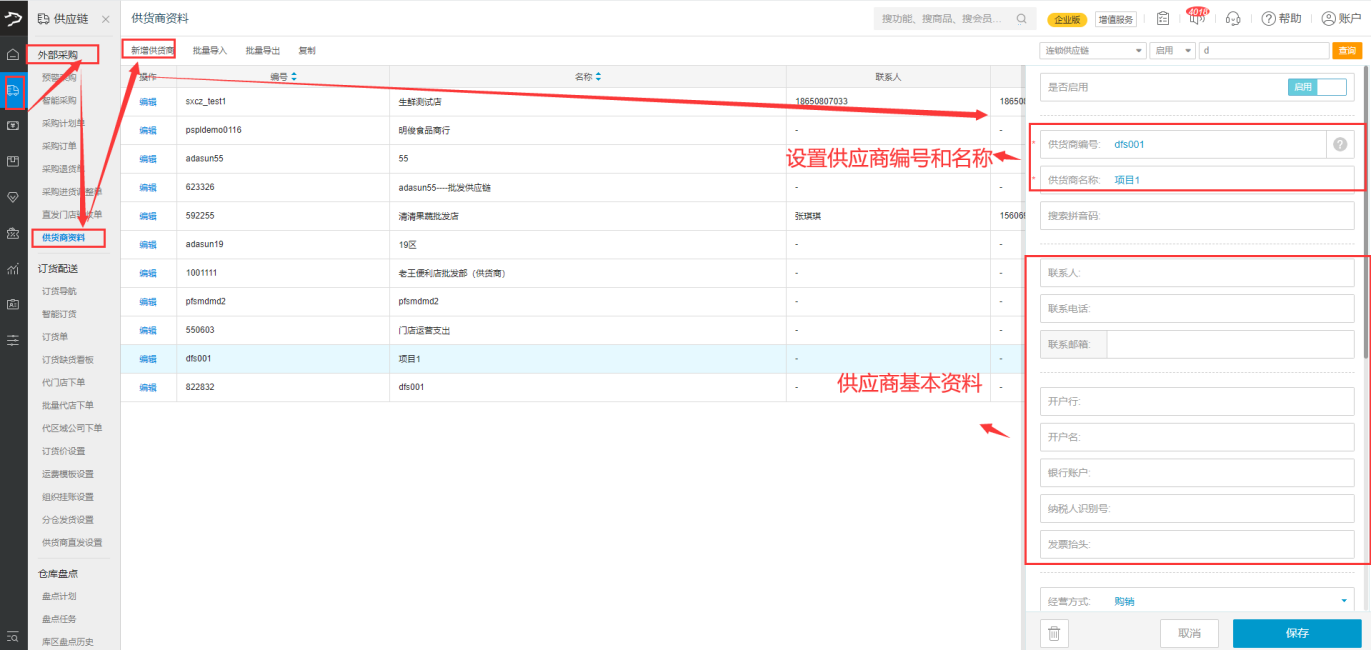Open the customer service headset icon
Viewport: 1371px width, 650px height.
[1233, 18]
